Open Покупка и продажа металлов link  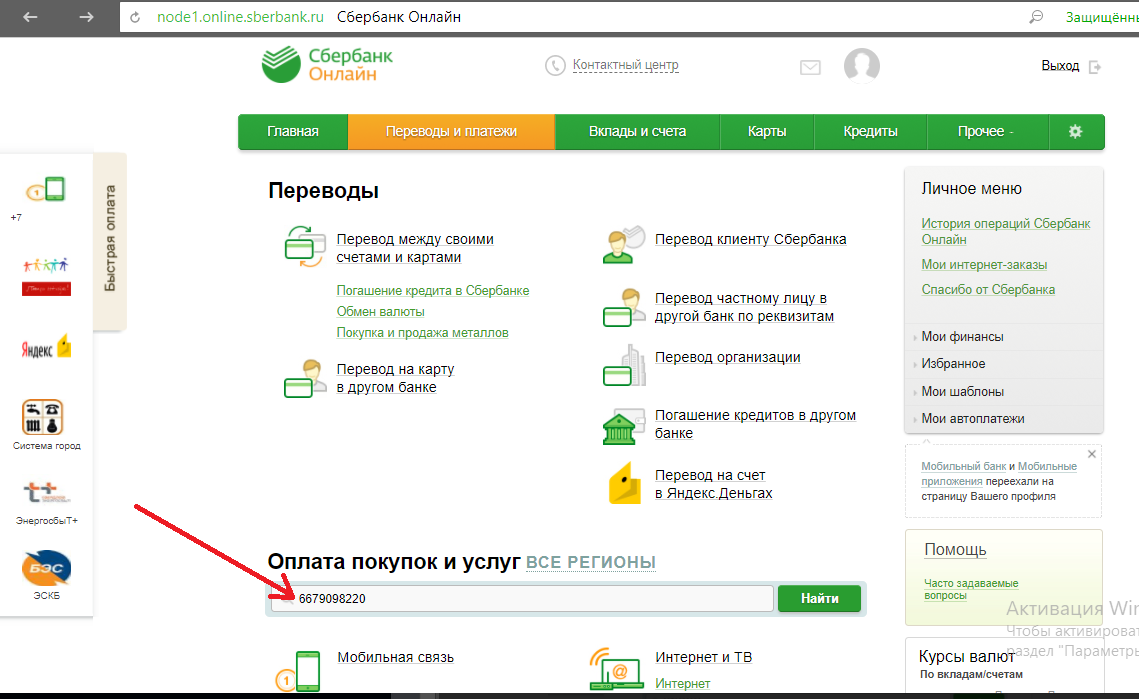click(422, 333)
